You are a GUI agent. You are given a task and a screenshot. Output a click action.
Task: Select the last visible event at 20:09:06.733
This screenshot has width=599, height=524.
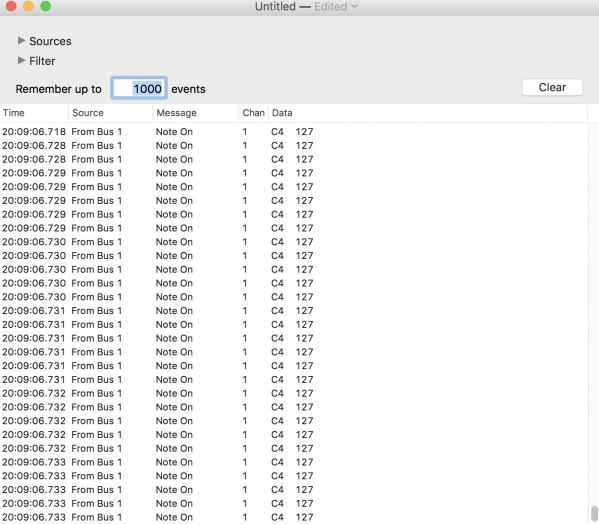point(293,517)
